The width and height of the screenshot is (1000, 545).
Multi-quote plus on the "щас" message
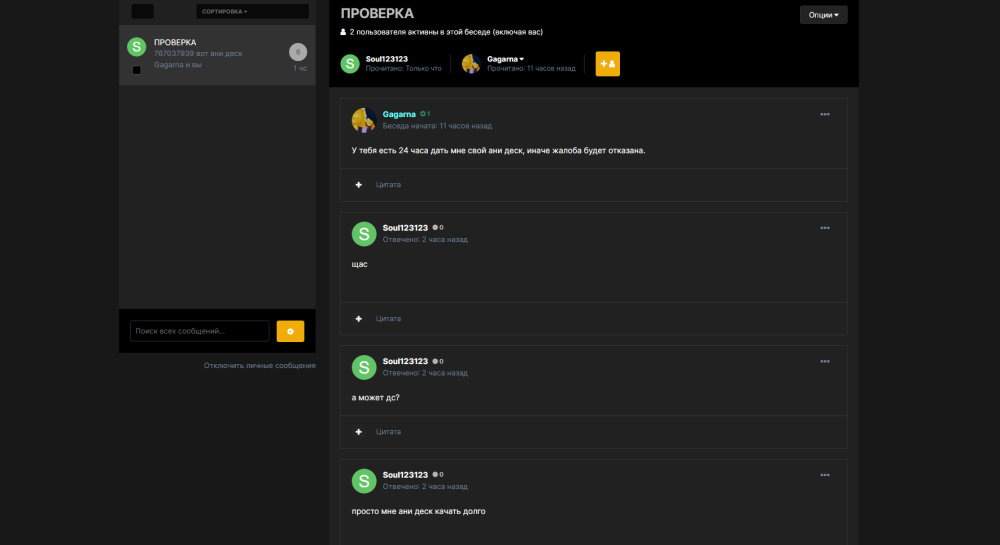358,319
